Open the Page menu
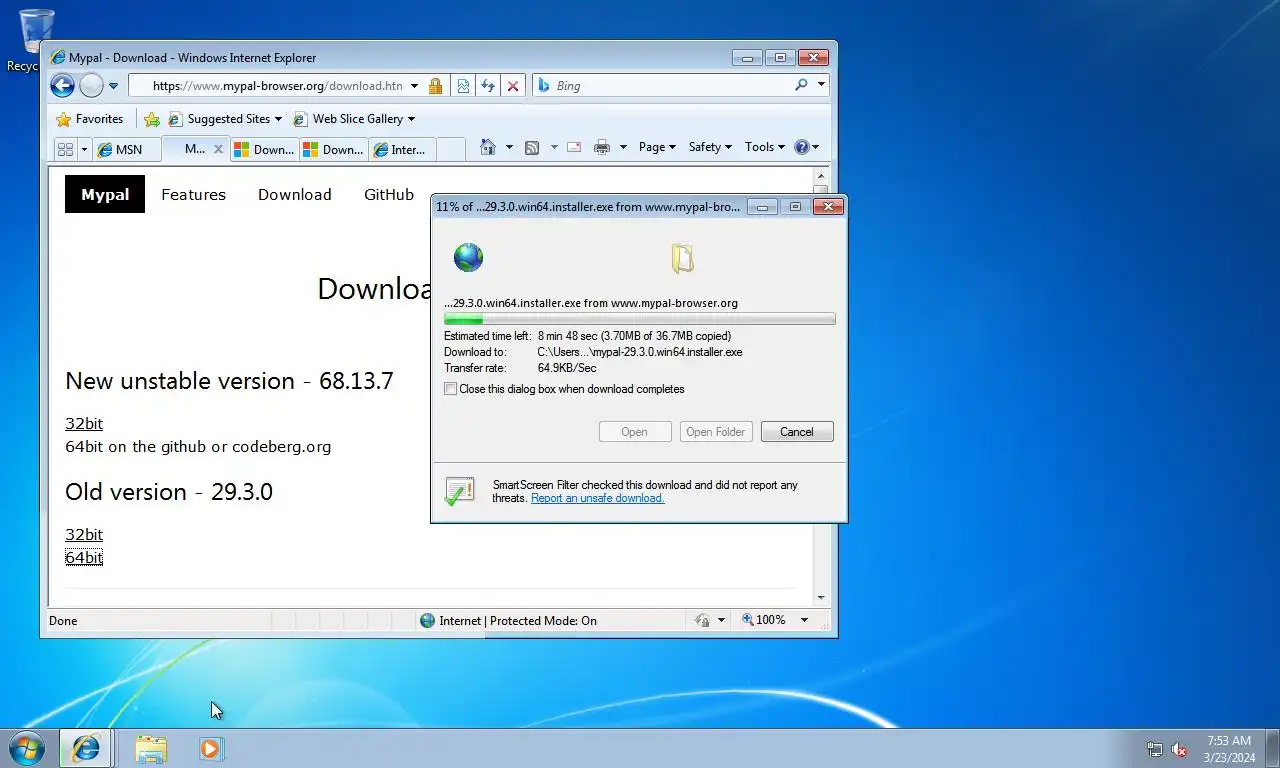 [657, 147]
